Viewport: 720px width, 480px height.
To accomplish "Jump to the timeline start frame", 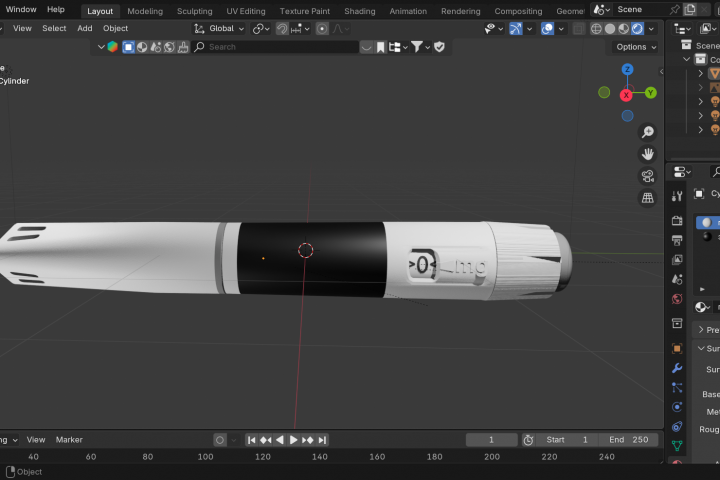I will (x=251, y=440).
